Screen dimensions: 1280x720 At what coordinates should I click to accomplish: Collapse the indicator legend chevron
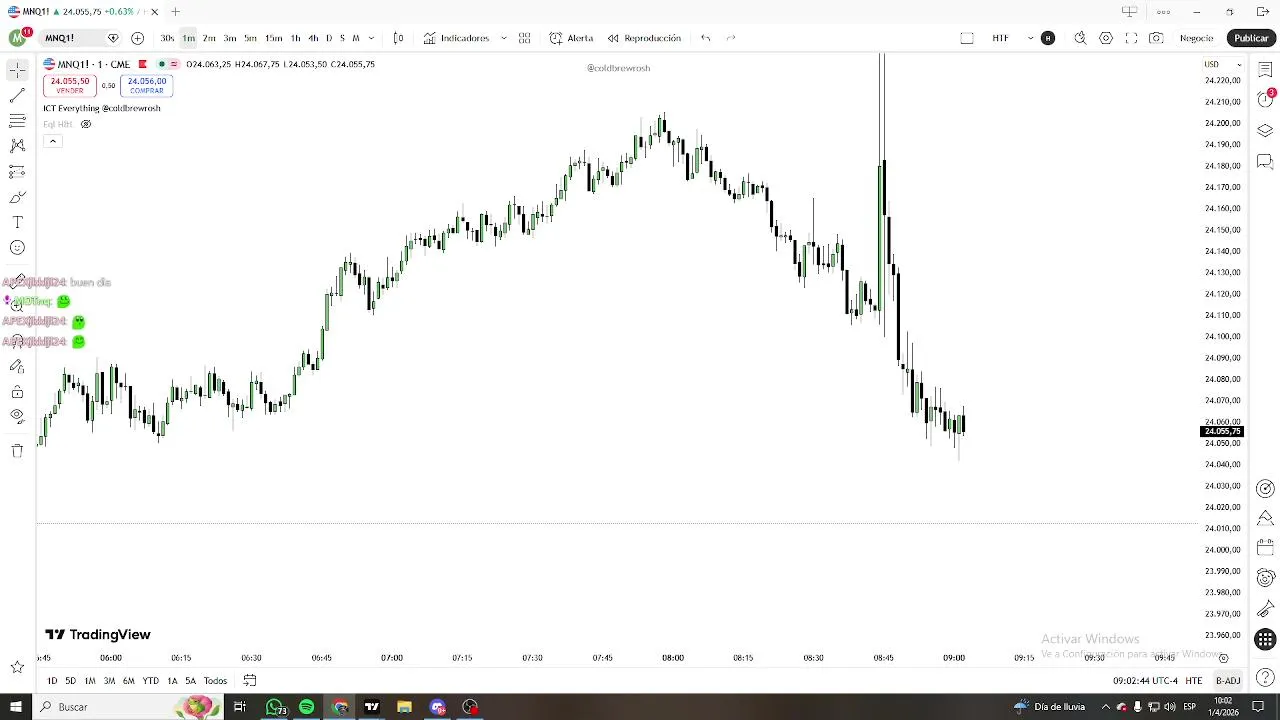point(53,141)
